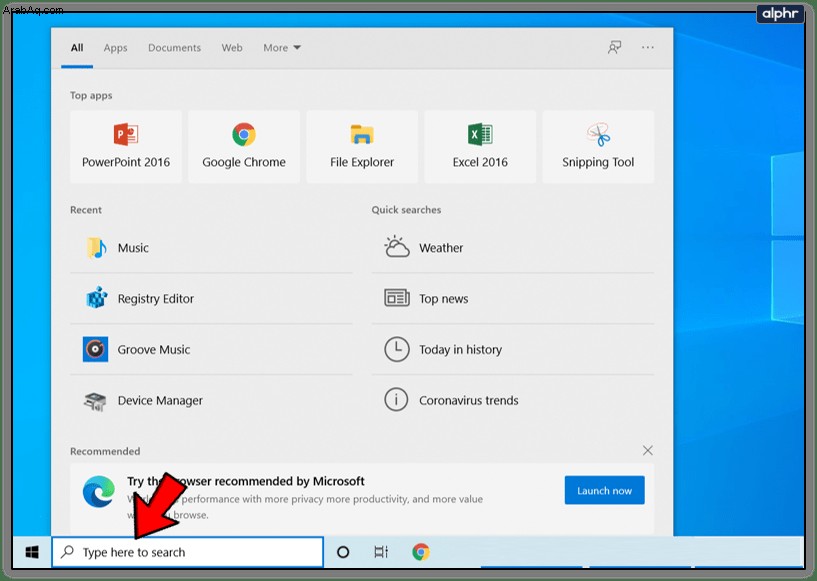Viewport: 817px width, 581px height.
Task: Expand the More dropdown filter
Action: 282,47
